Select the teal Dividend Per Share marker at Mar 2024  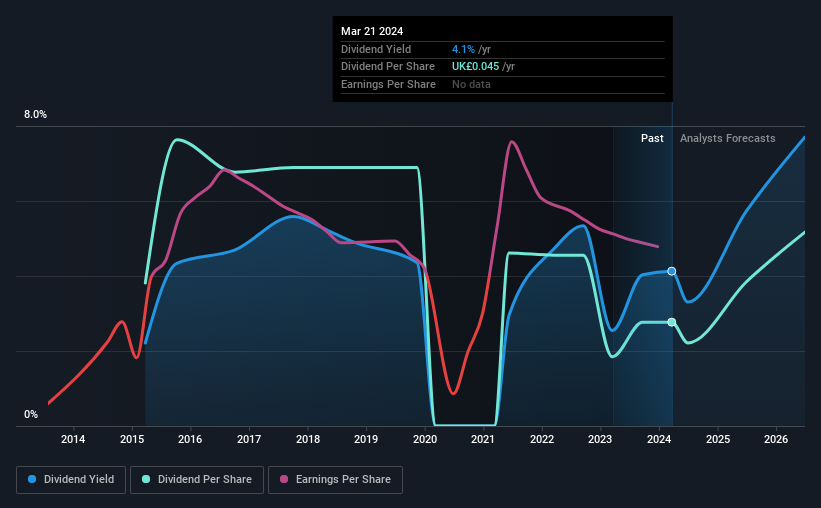coord(672,322)
